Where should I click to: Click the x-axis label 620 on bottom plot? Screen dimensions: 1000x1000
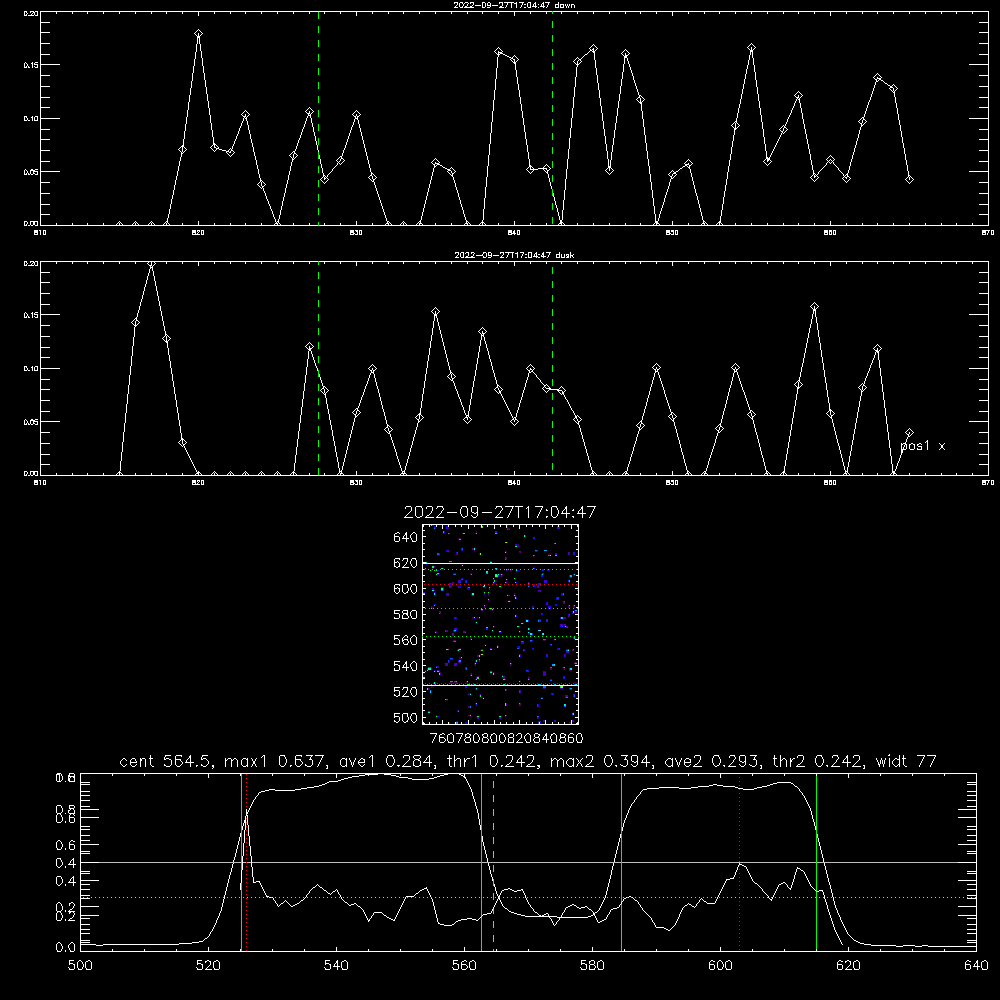[848, 966]
